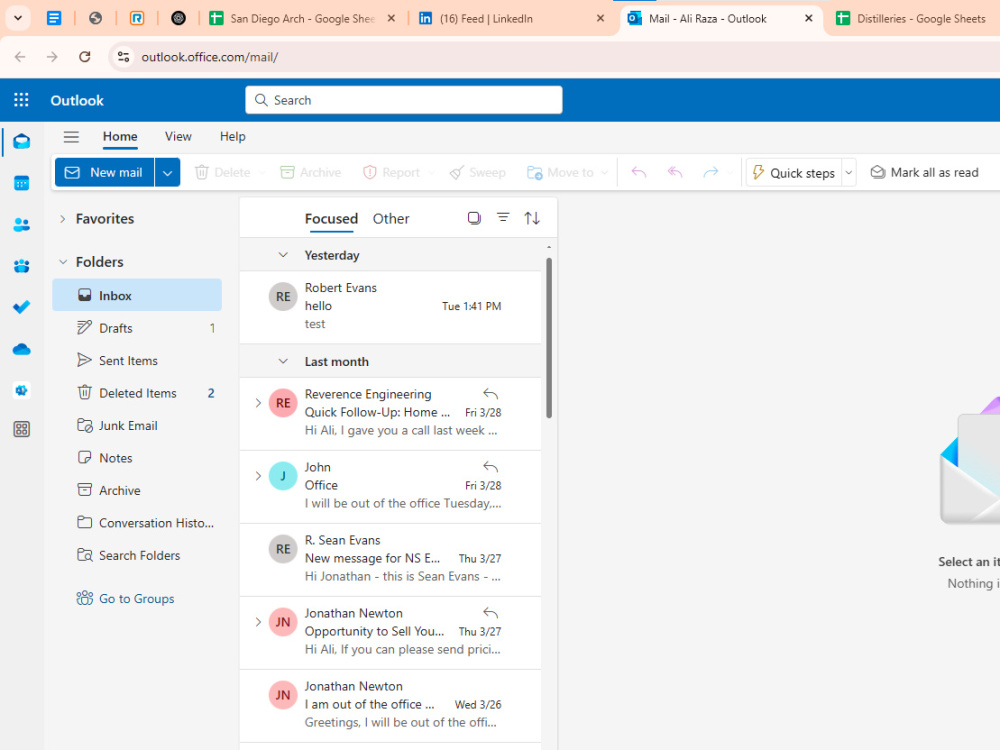Click the Reply all arrow in toolbar
The image size is (1000, 750).
[675, 172]
